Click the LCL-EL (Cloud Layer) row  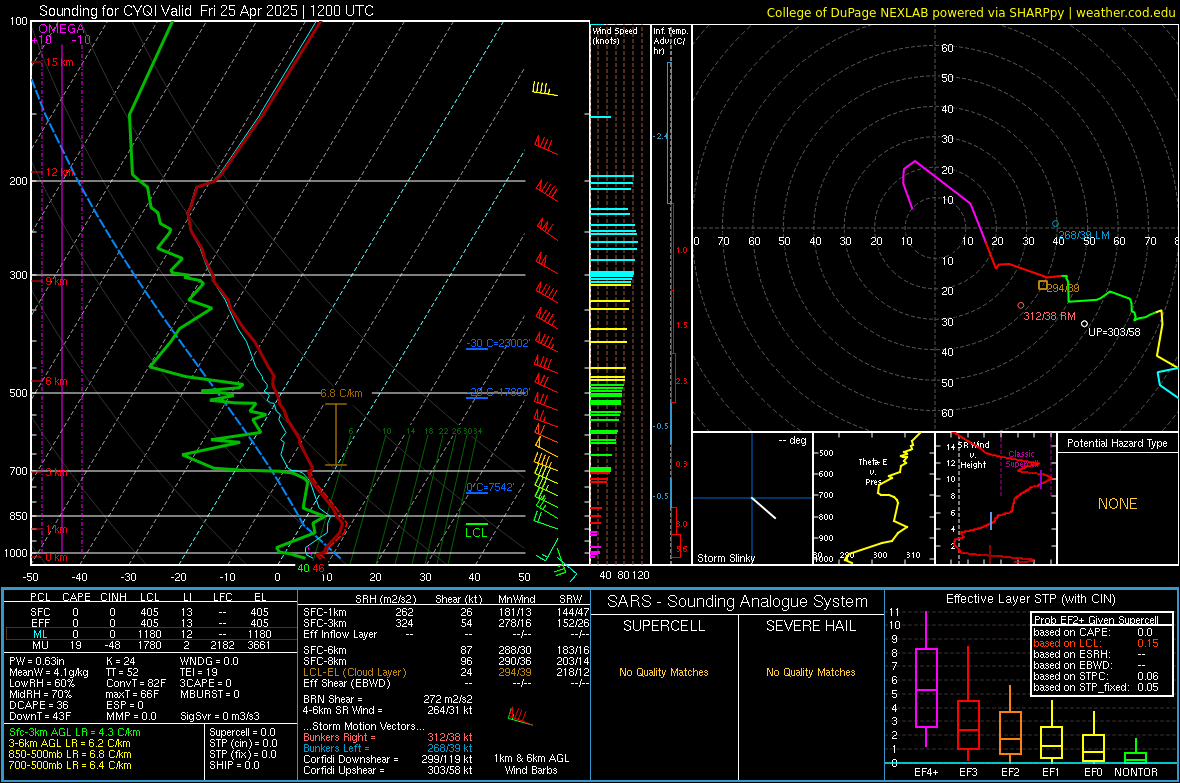click(446, 672)
